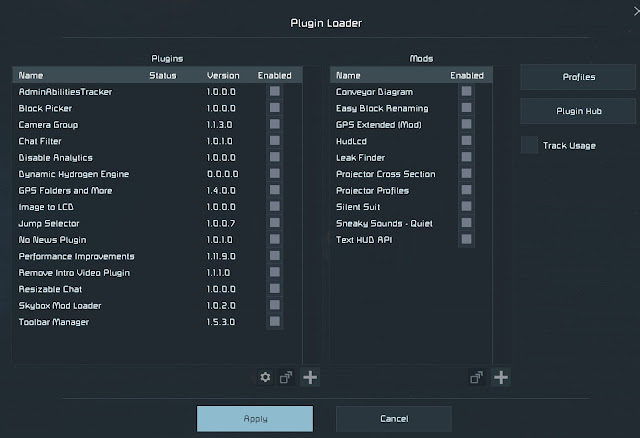Select the Text HUD API mod name

click(x=364, y=240)
